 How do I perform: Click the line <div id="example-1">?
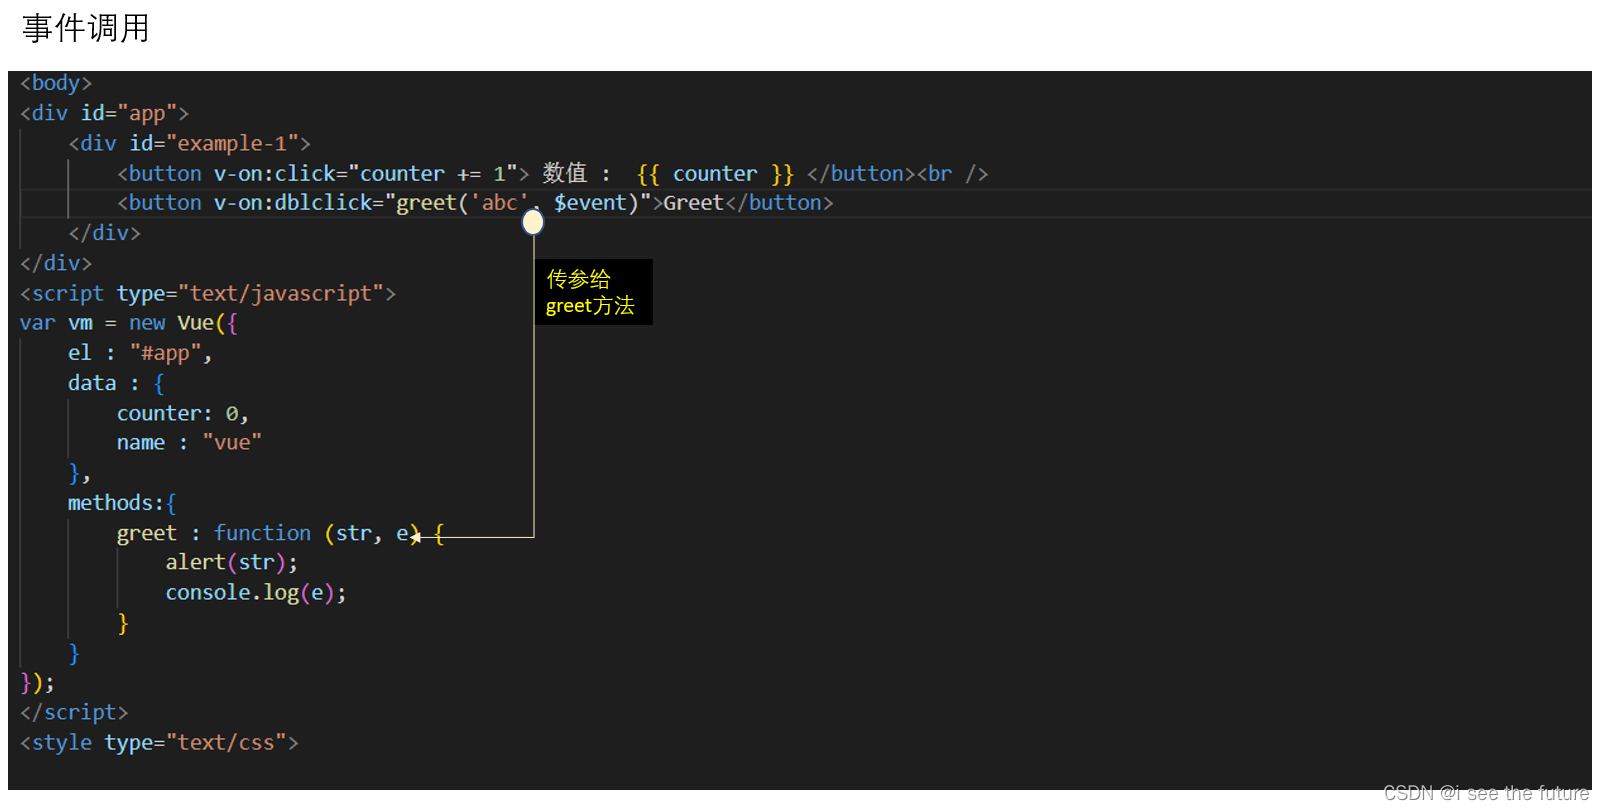coord(189,143)
